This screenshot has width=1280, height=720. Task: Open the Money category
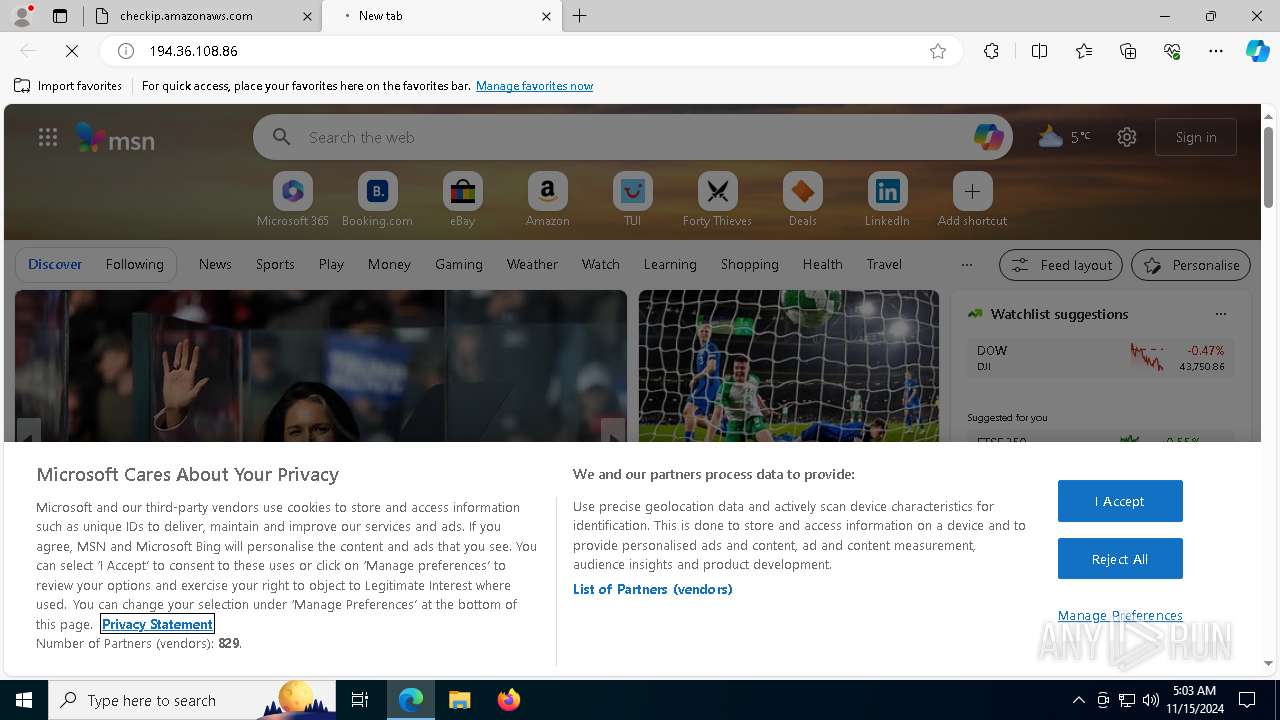[389, 264]
